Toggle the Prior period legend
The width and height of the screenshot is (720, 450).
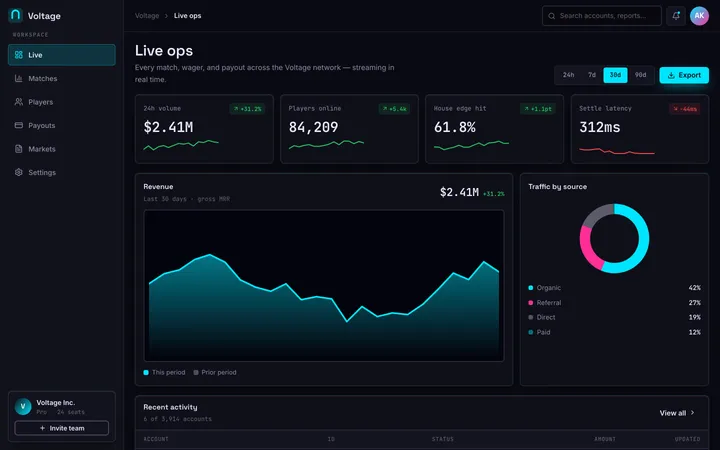point(215,372)
